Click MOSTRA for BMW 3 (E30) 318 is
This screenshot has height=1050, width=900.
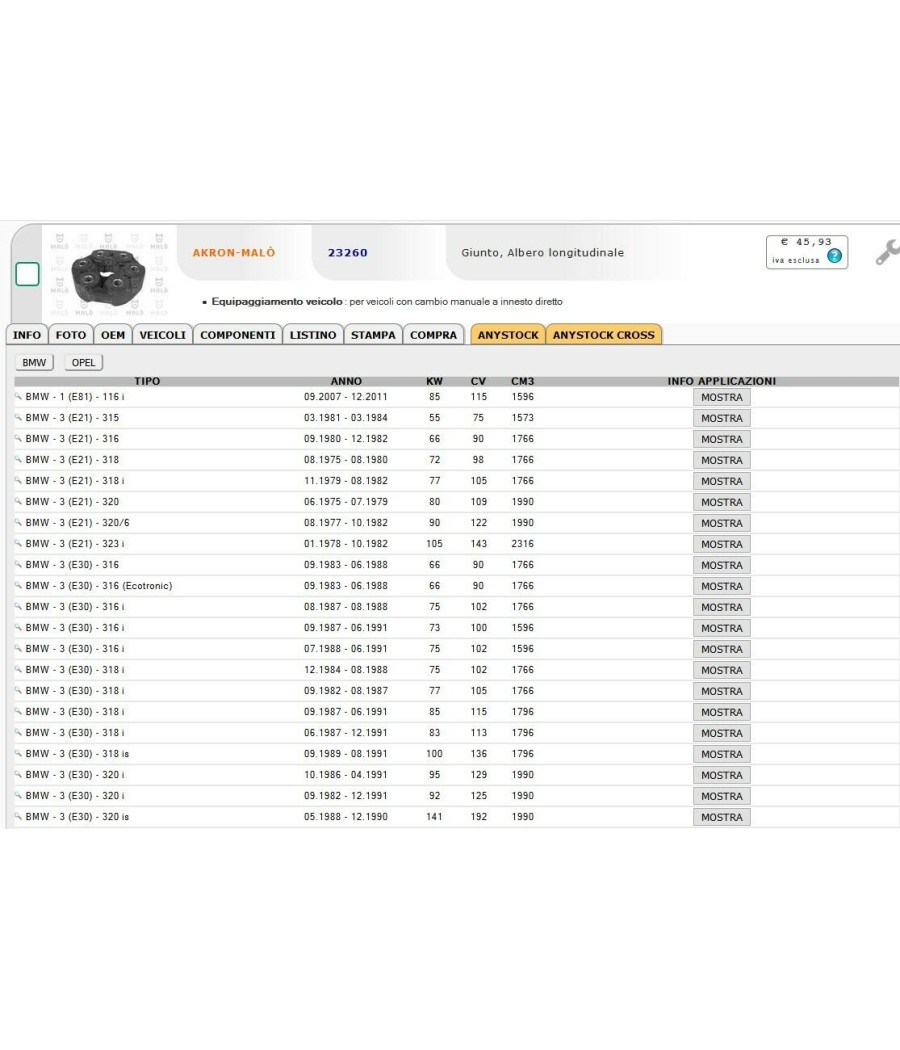(x=722, y=754)
